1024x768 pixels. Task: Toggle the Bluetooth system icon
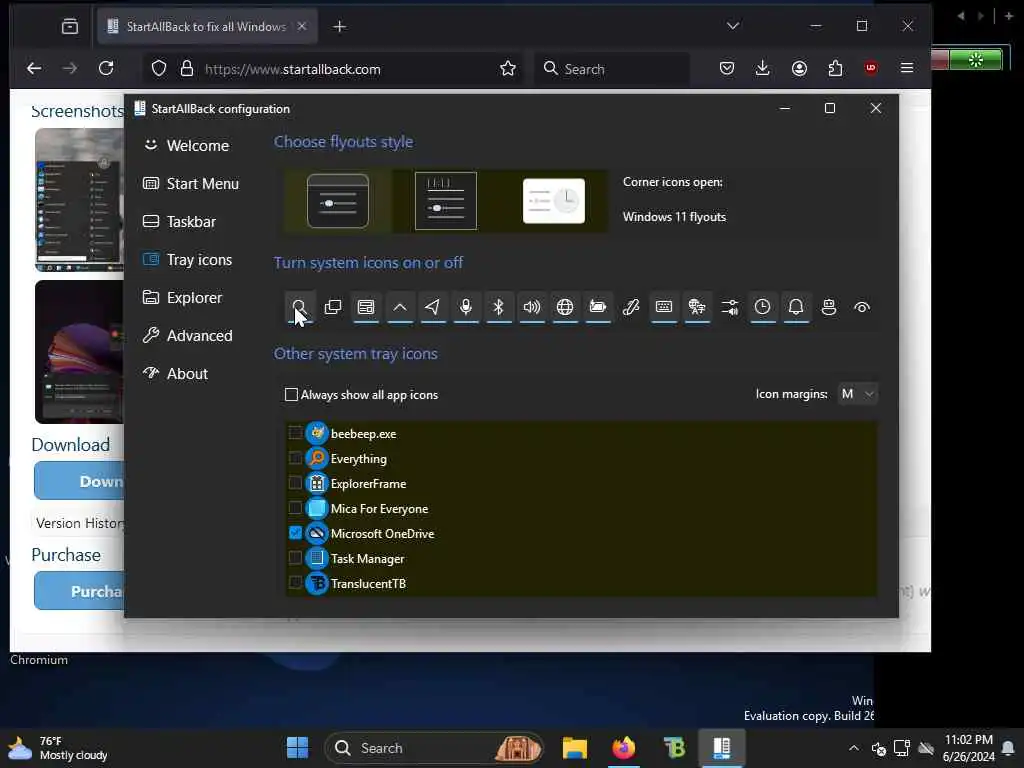[498, 307]
